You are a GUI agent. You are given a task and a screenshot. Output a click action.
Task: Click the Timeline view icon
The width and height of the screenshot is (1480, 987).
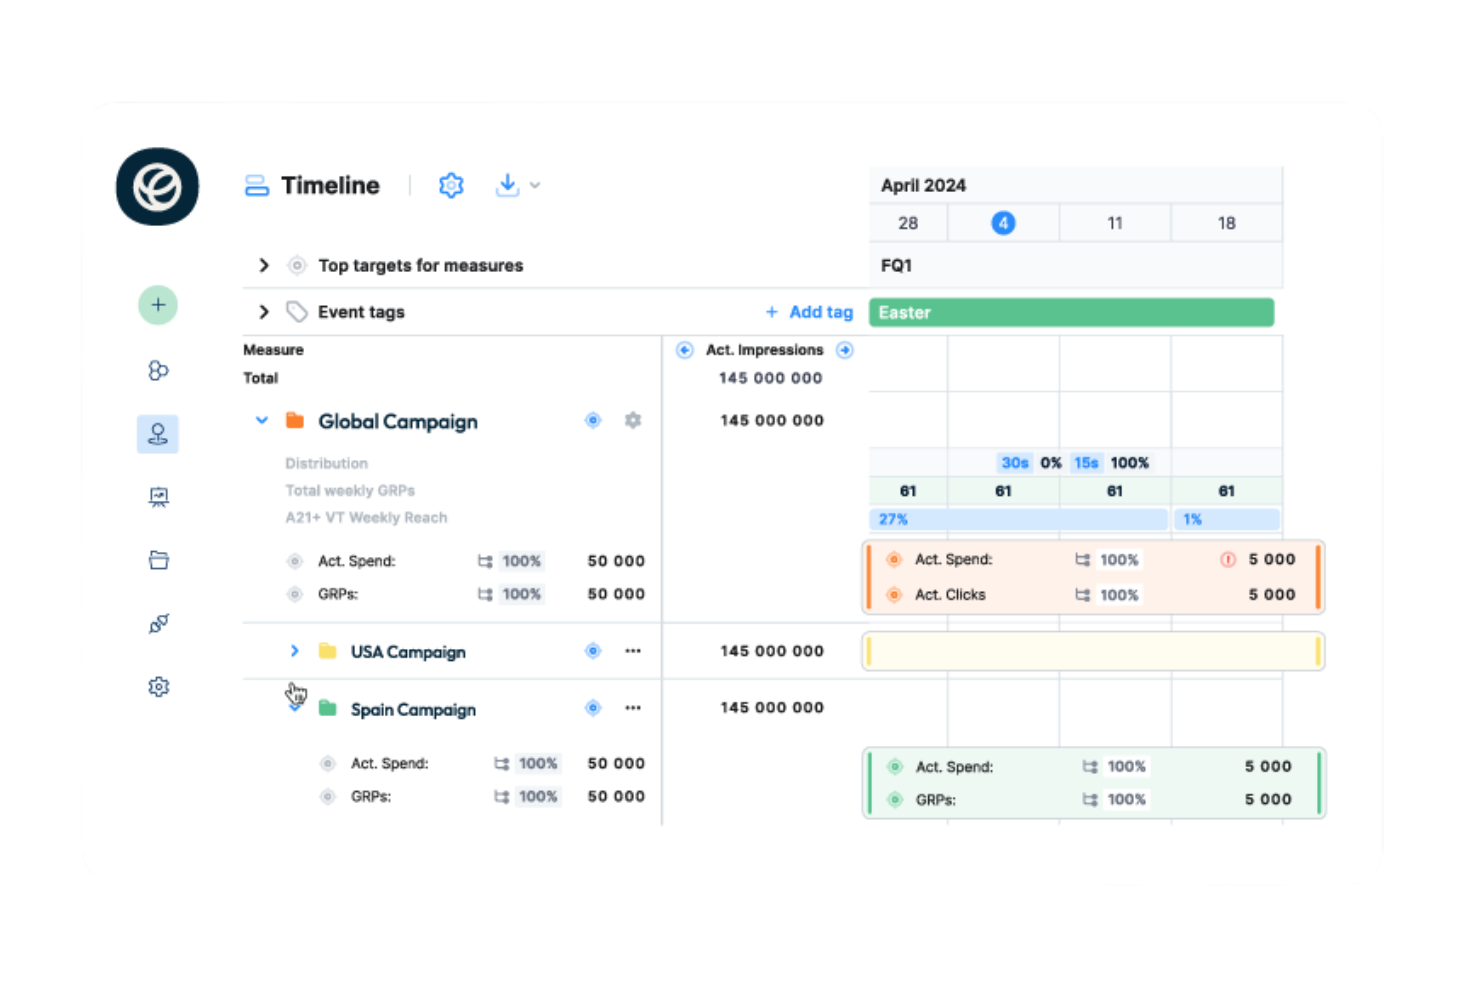tap(257, 186)
